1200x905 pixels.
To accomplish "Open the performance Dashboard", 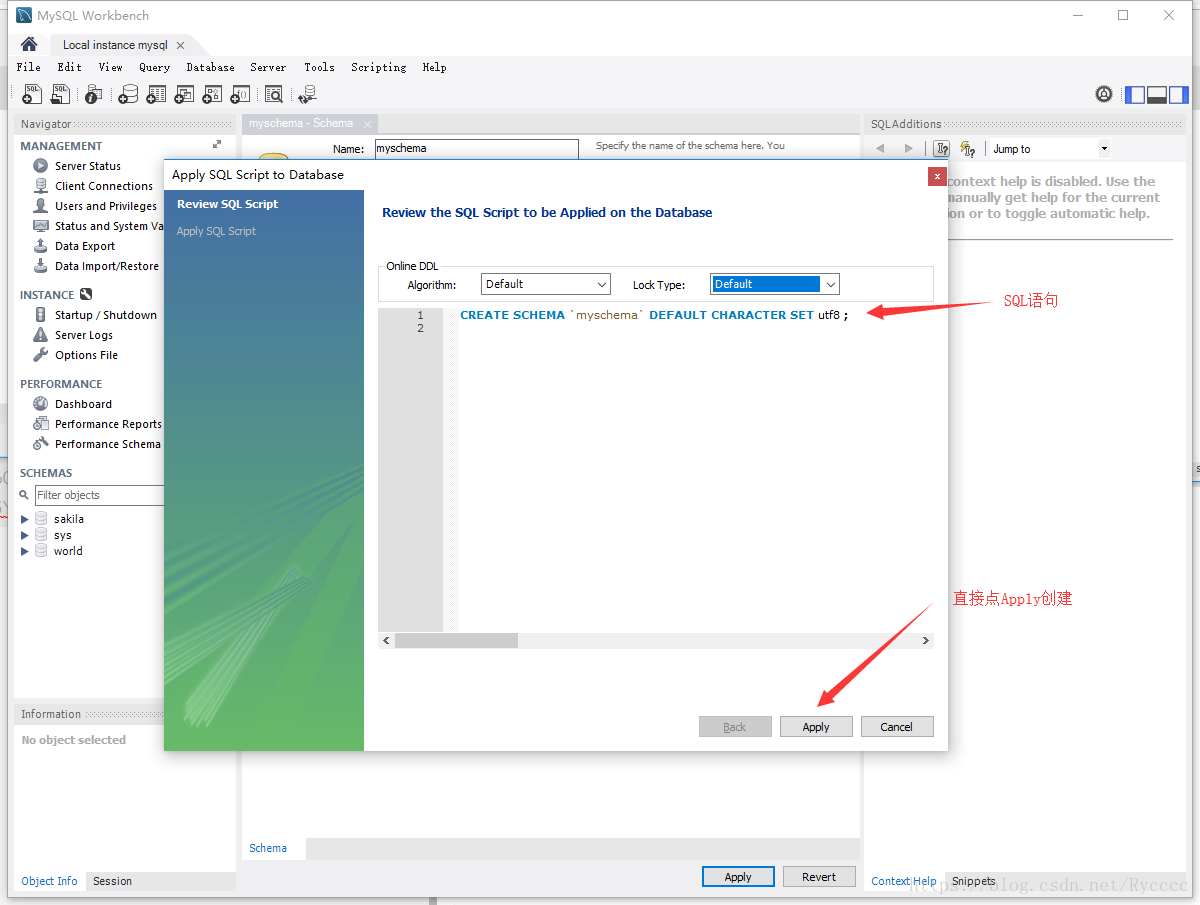I will pyautogui.click(x=83, y=404).
